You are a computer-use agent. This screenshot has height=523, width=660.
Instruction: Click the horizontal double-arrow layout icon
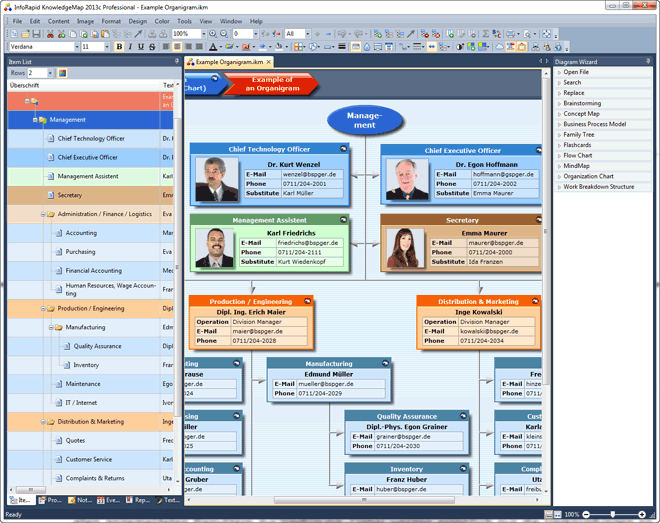tap(431, 47)
